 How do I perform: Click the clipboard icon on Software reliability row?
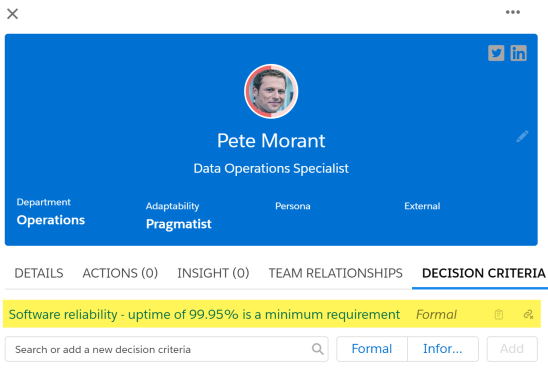[499, 315]
